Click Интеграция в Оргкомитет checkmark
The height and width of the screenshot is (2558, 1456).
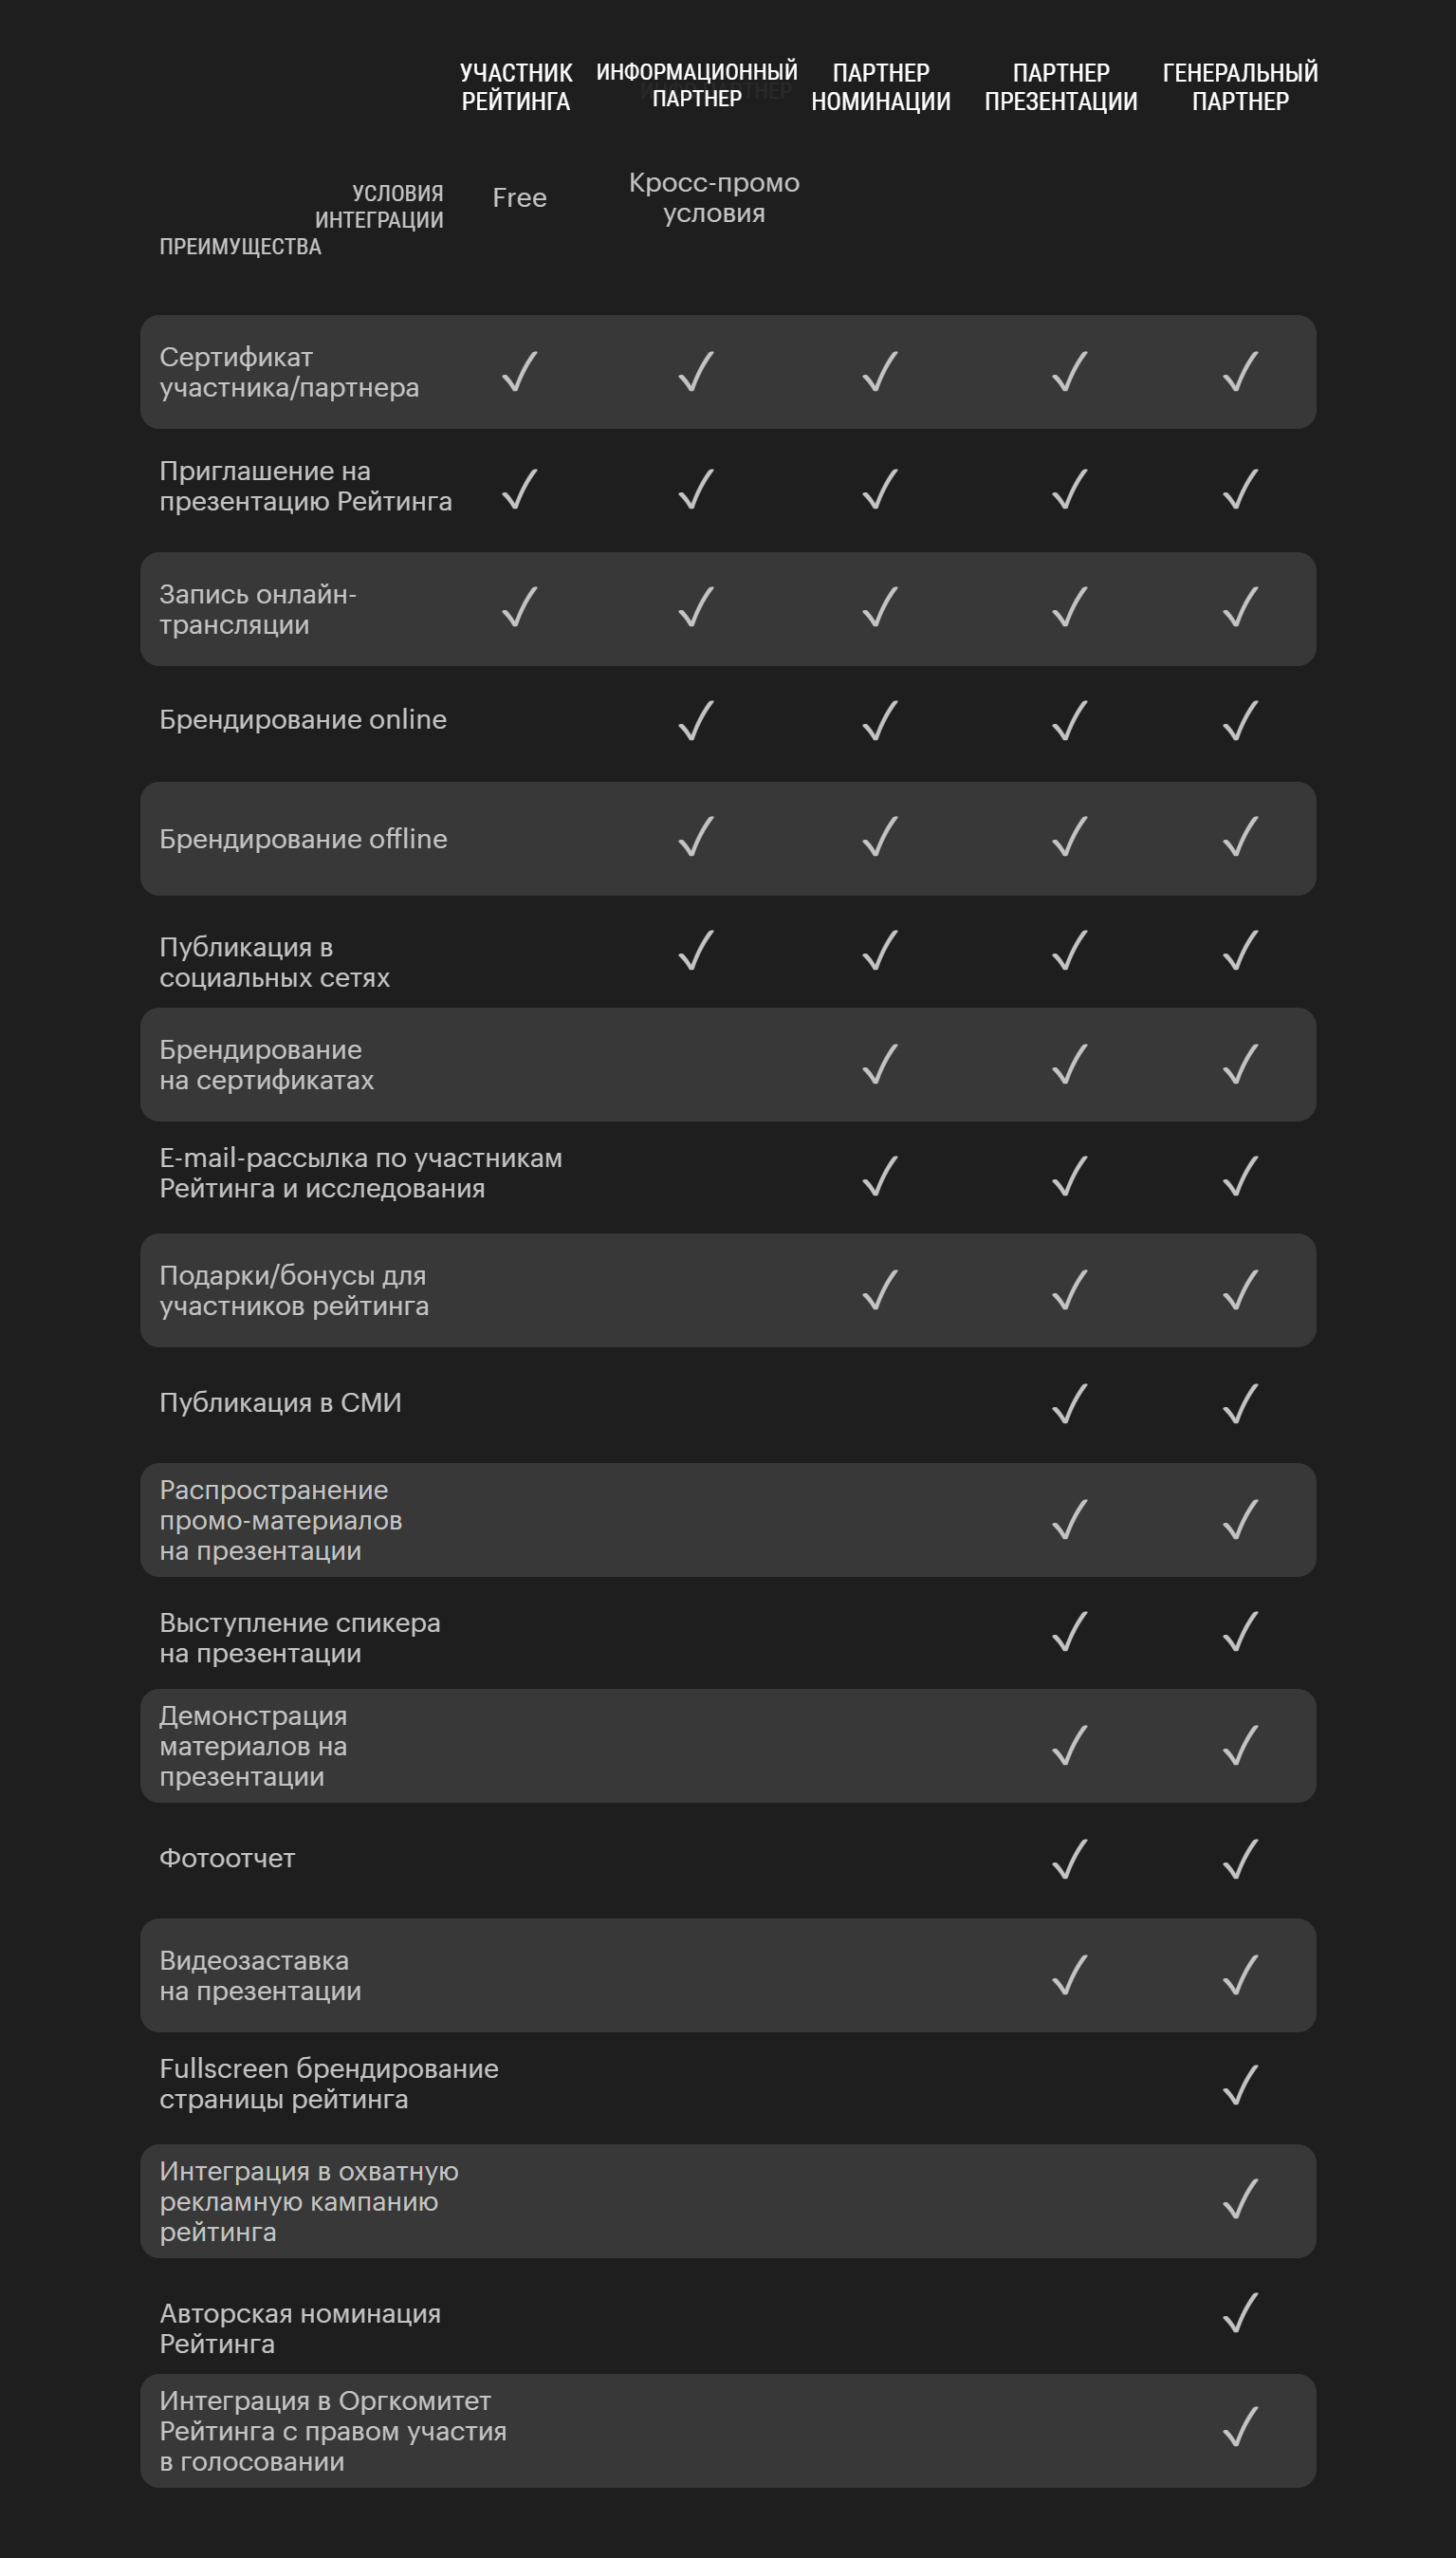coord(1240,2427)
